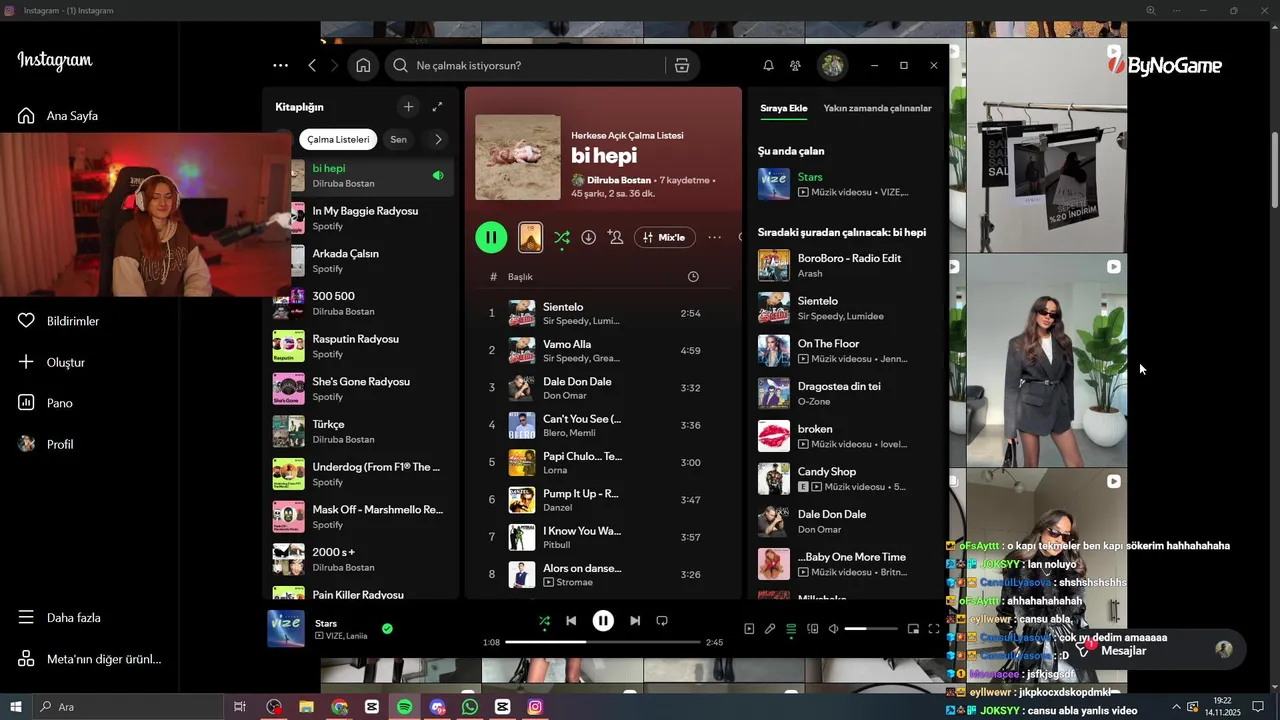
Task: Expand Kitaplığın with the arrows icon
Action: tap(437, 107)
